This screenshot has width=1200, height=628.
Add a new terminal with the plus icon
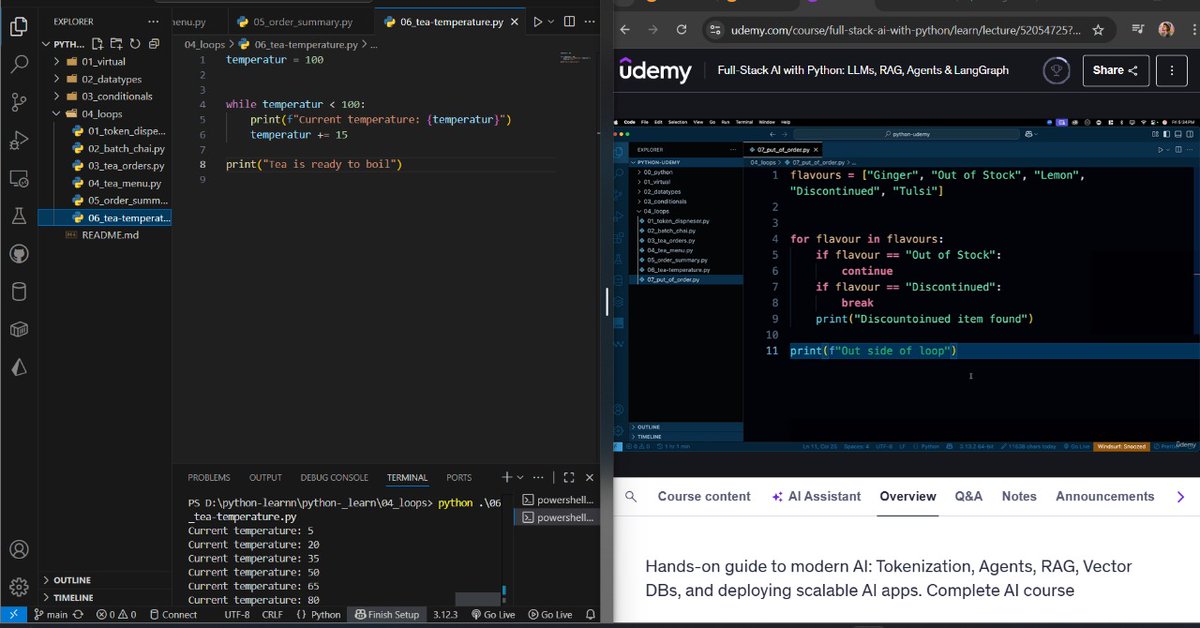point(507,477)
